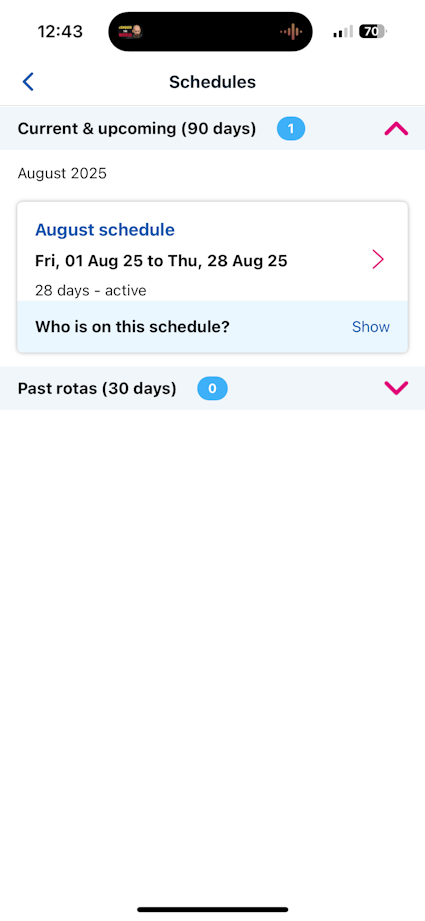
Task: Tap the home indicator bar
Action: point(212,910)
